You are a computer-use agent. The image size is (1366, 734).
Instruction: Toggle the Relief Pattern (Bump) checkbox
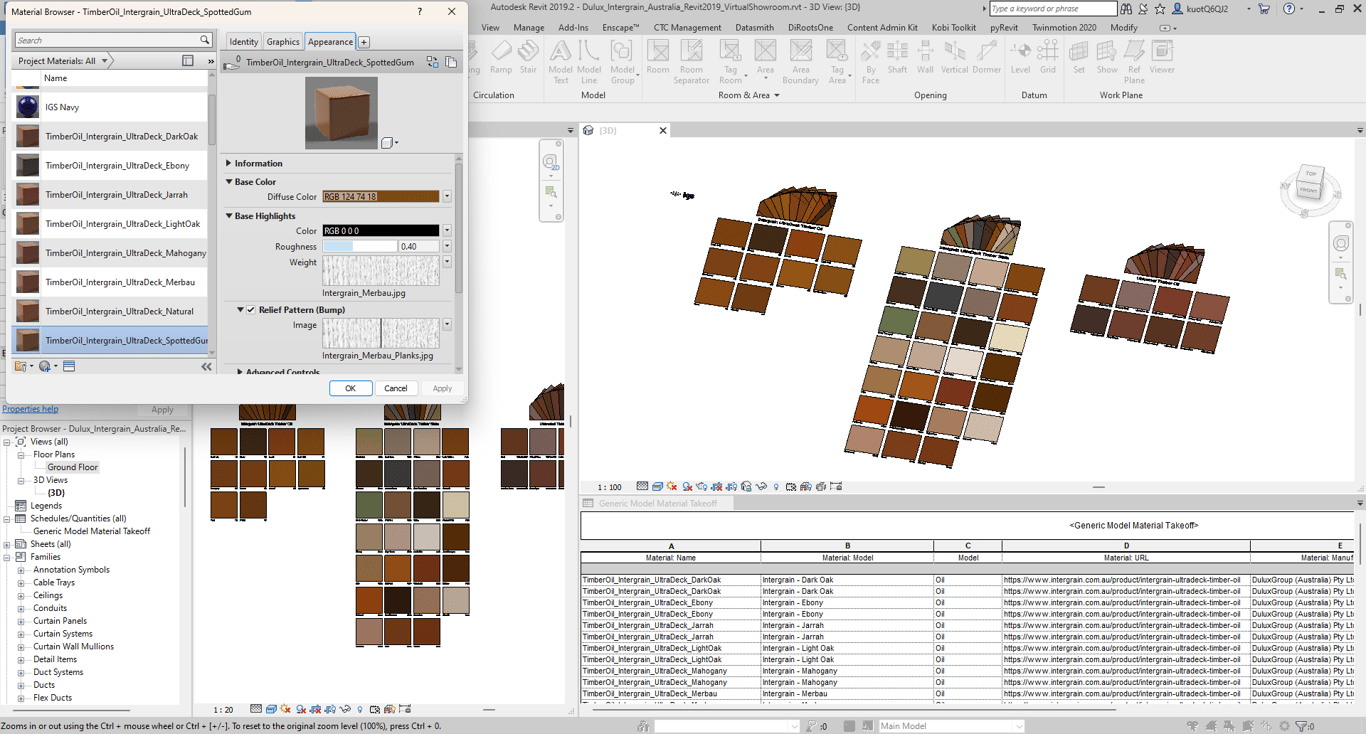[x=251, y=310]
